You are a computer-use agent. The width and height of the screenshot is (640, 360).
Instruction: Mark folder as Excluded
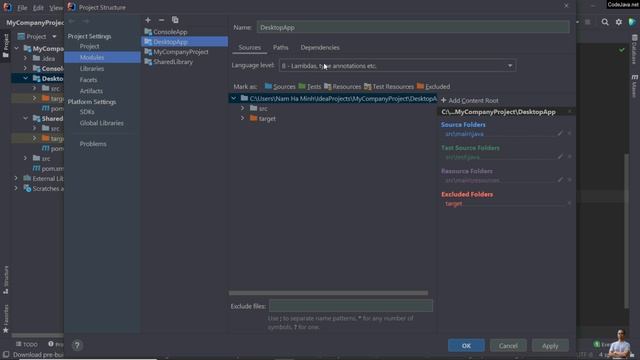(x=433, y=87)
